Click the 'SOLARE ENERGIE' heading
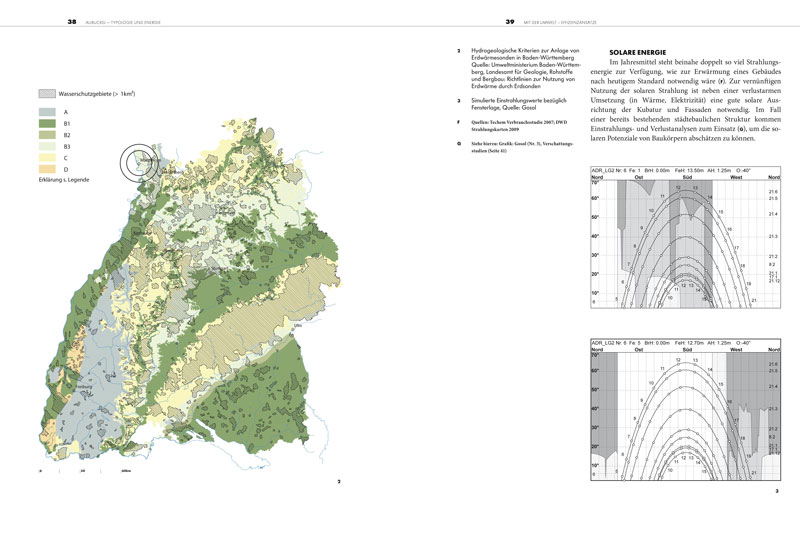The width and height of the screenshot is (800, 533). pos(642,51)
